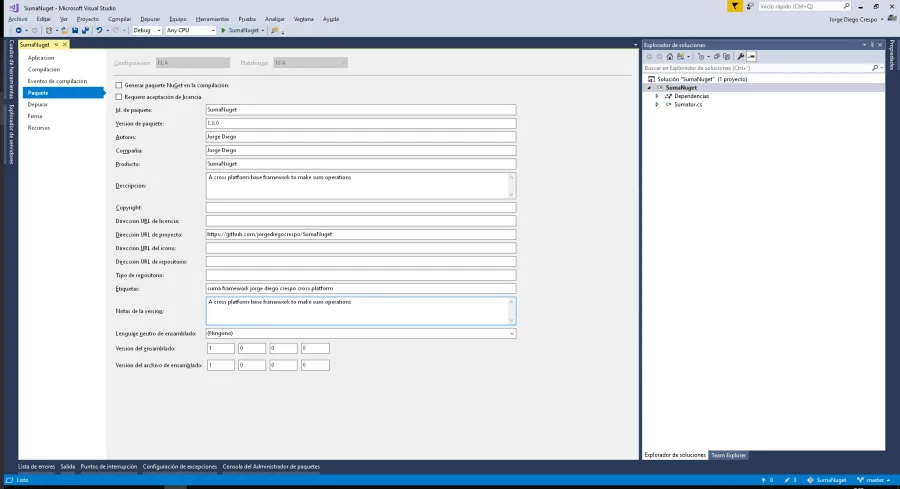Click the pin icon on the SumaNuget document tab

56,44
